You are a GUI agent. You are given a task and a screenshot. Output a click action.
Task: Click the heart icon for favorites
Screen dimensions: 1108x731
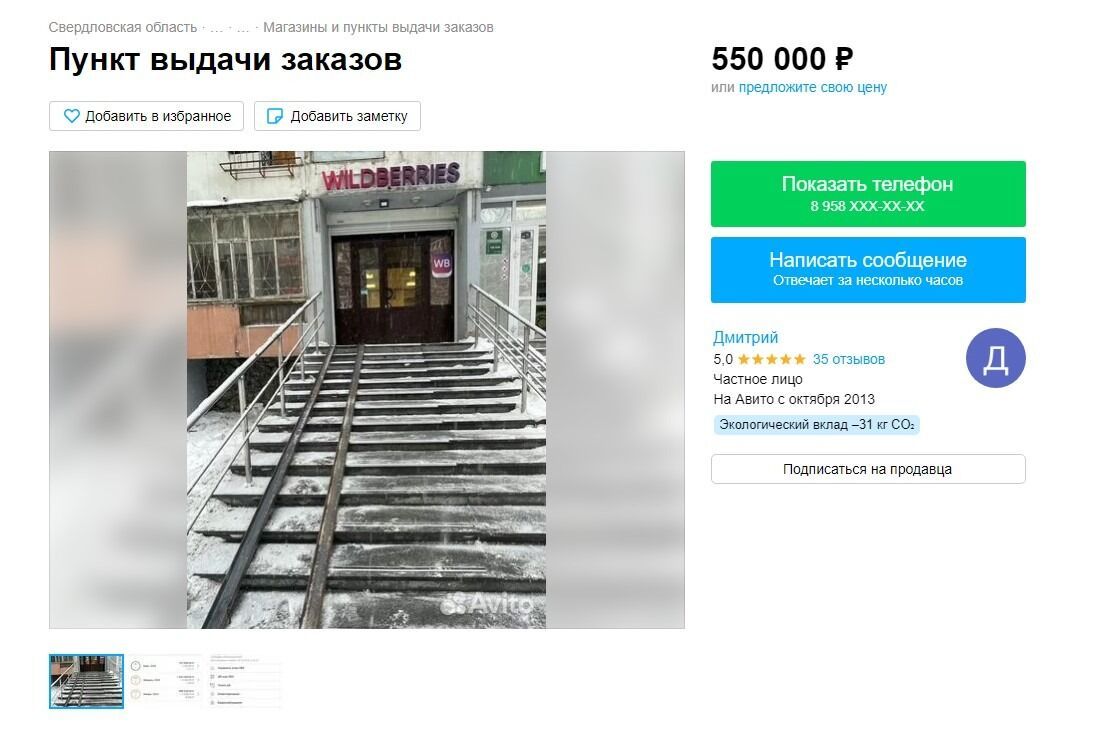coord(71,116)
